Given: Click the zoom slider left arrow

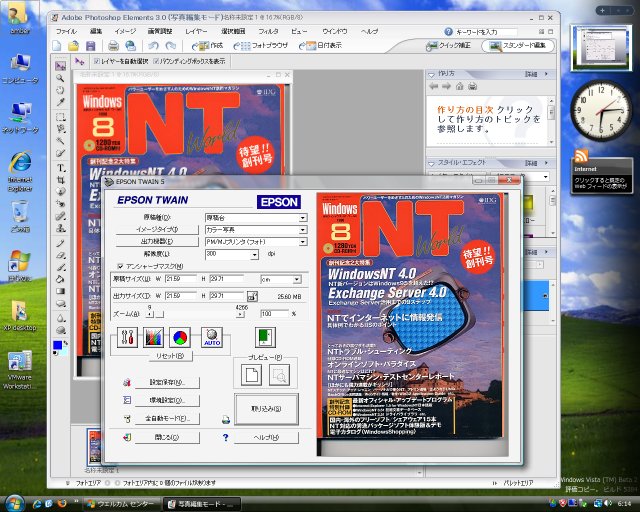Looking at the screenshot, I should click(150, 314).
